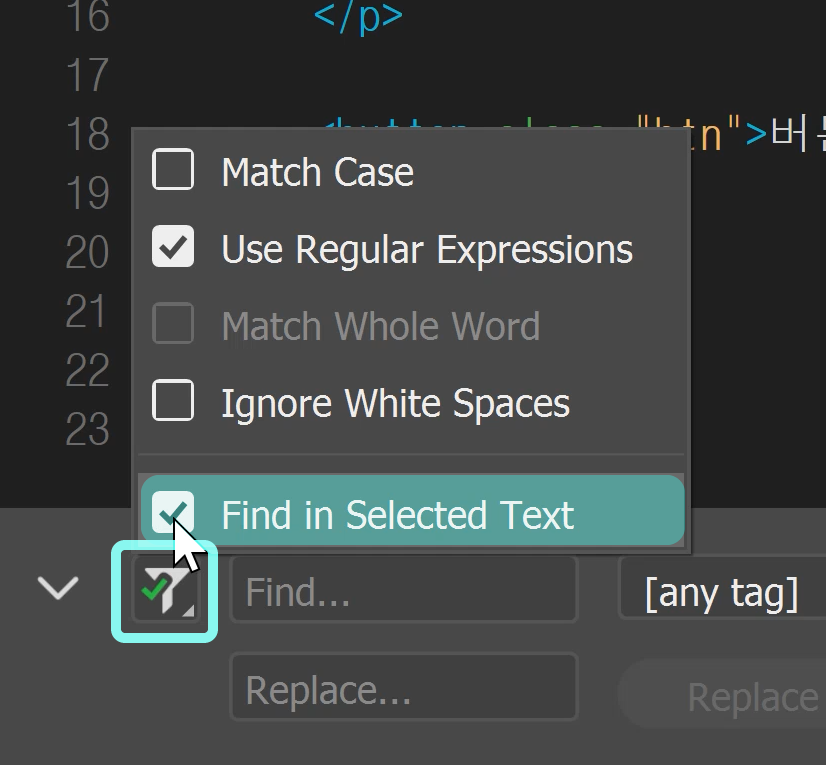The width and height of the screenshot is (826, 765).
Task: Click line number 22 in the gutter
Action: (87, 371)
